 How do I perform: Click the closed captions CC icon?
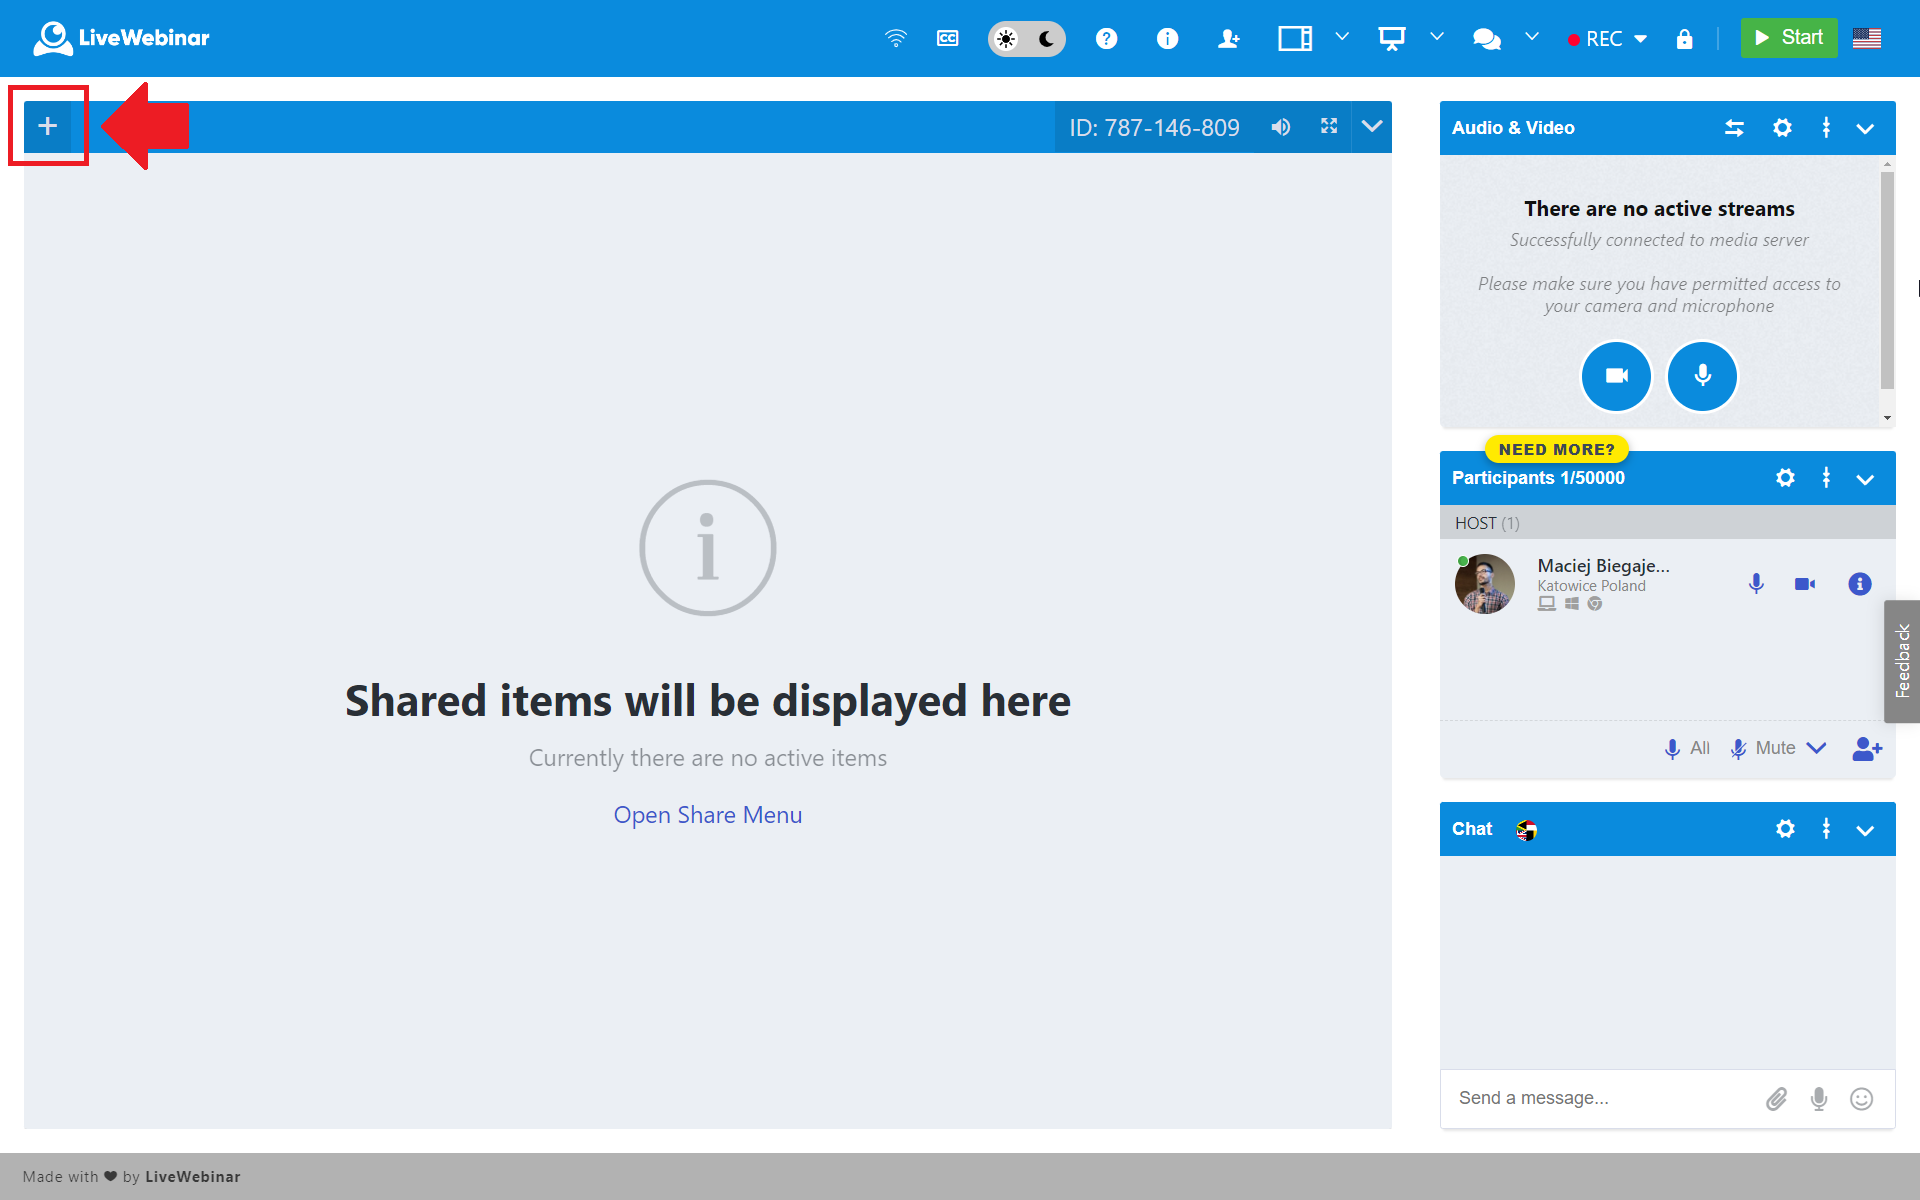point(947,39)
